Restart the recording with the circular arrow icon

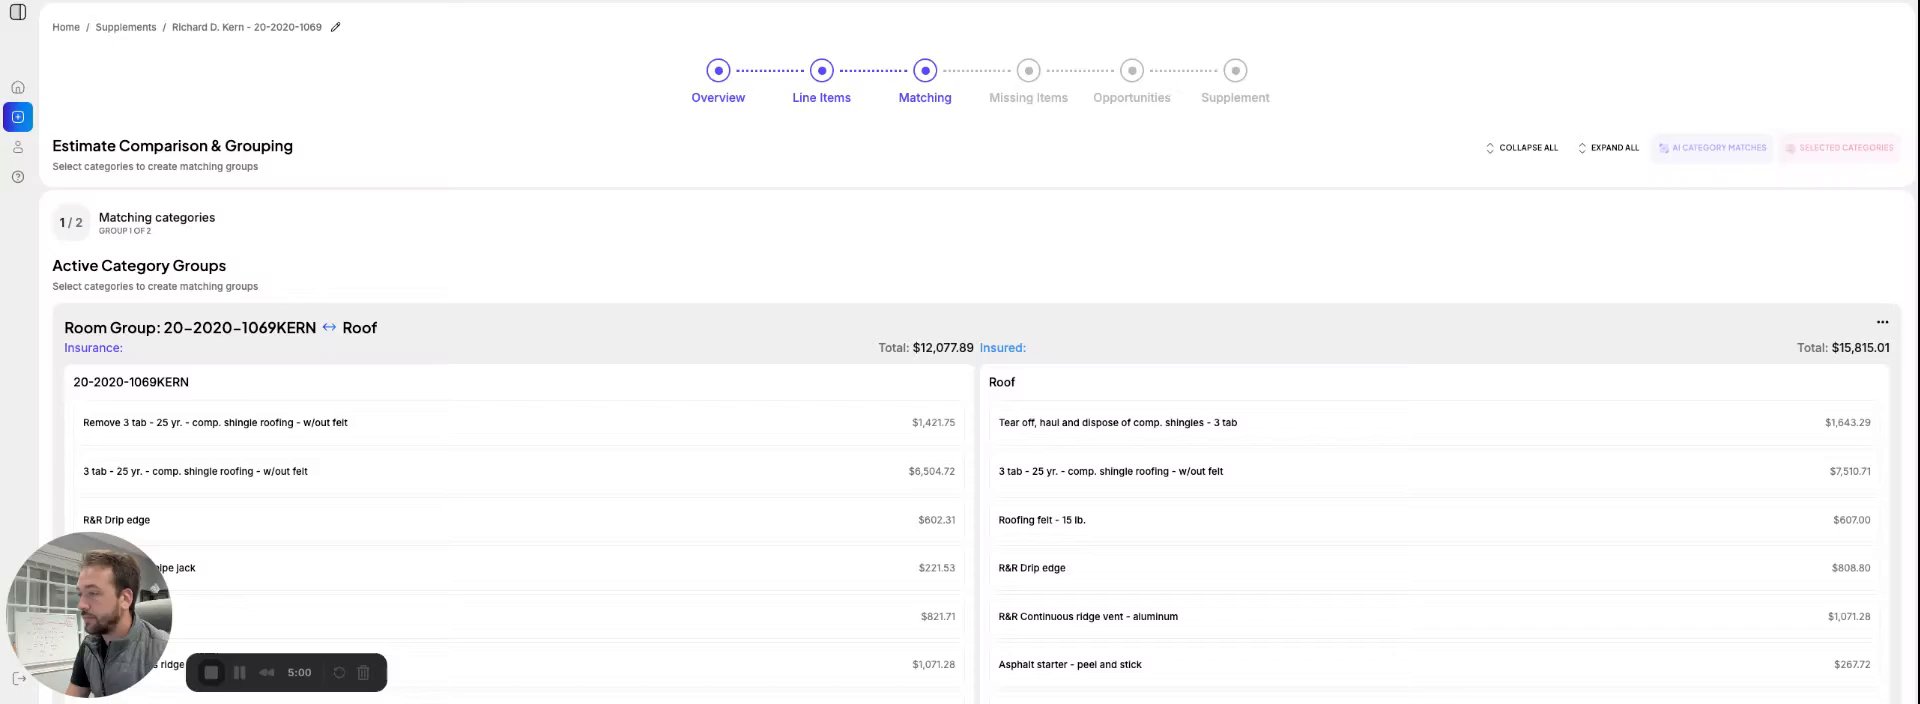[339, 673]
